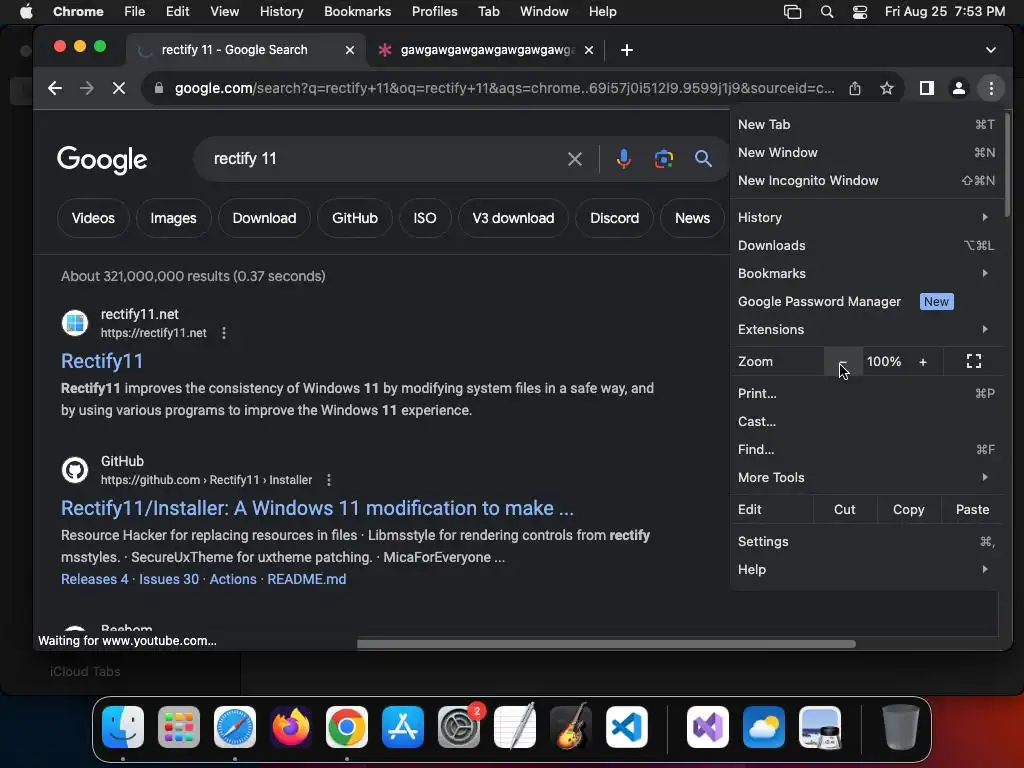Choose New Tab from the menu

[x=867, y=125]
